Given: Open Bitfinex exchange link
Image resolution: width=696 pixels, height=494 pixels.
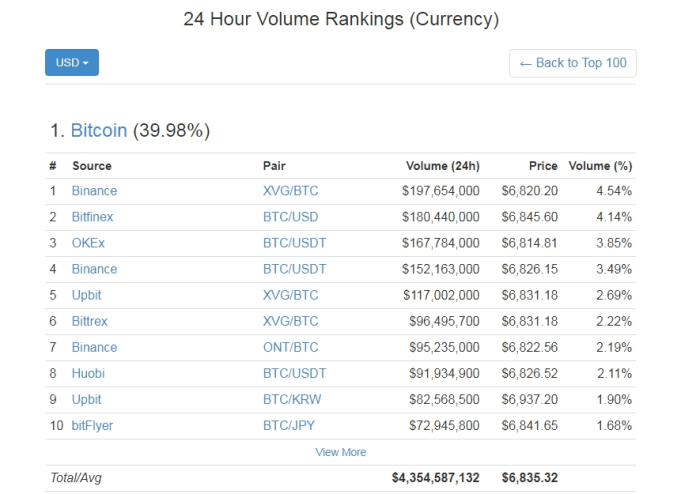Looking at the screenshot, I should coord(92,217).
